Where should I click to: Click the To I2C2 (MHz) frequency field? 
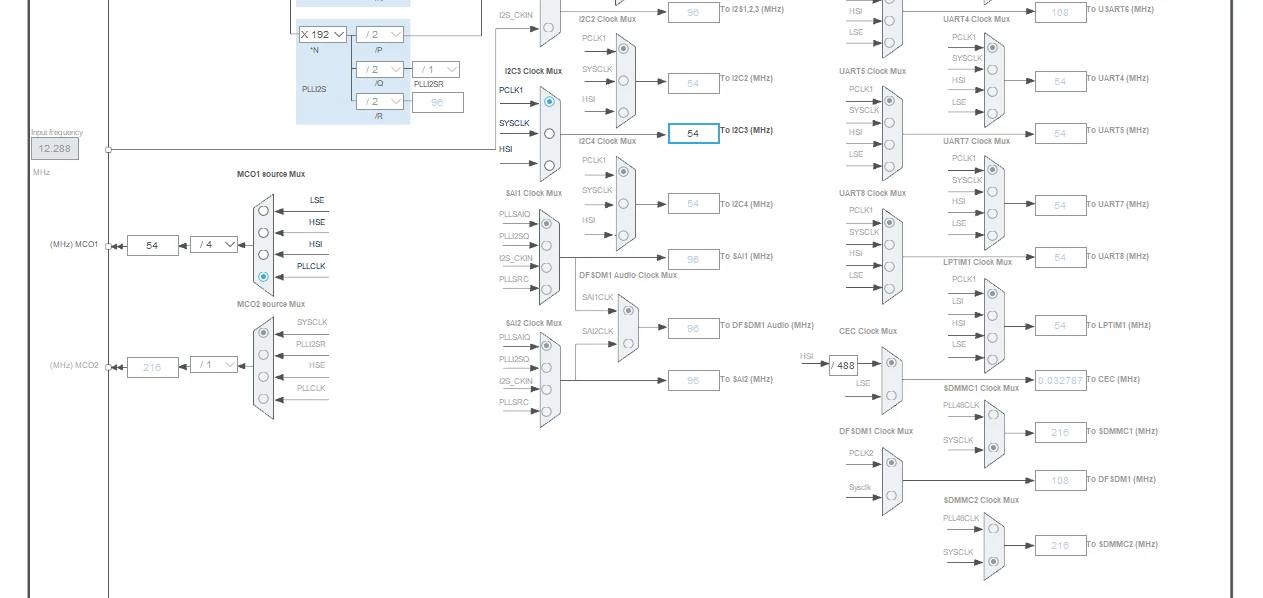[x=694, y=83]
